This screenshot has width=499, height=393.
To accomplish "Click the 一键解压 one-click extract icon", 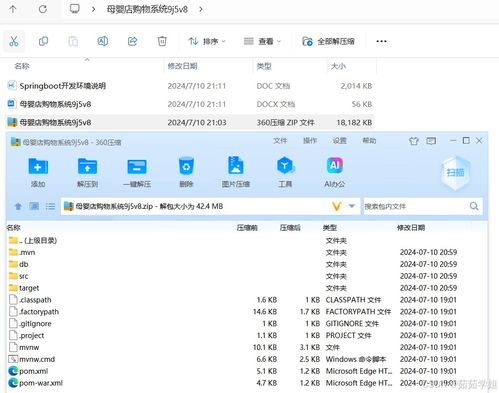I will click(137, 173).
